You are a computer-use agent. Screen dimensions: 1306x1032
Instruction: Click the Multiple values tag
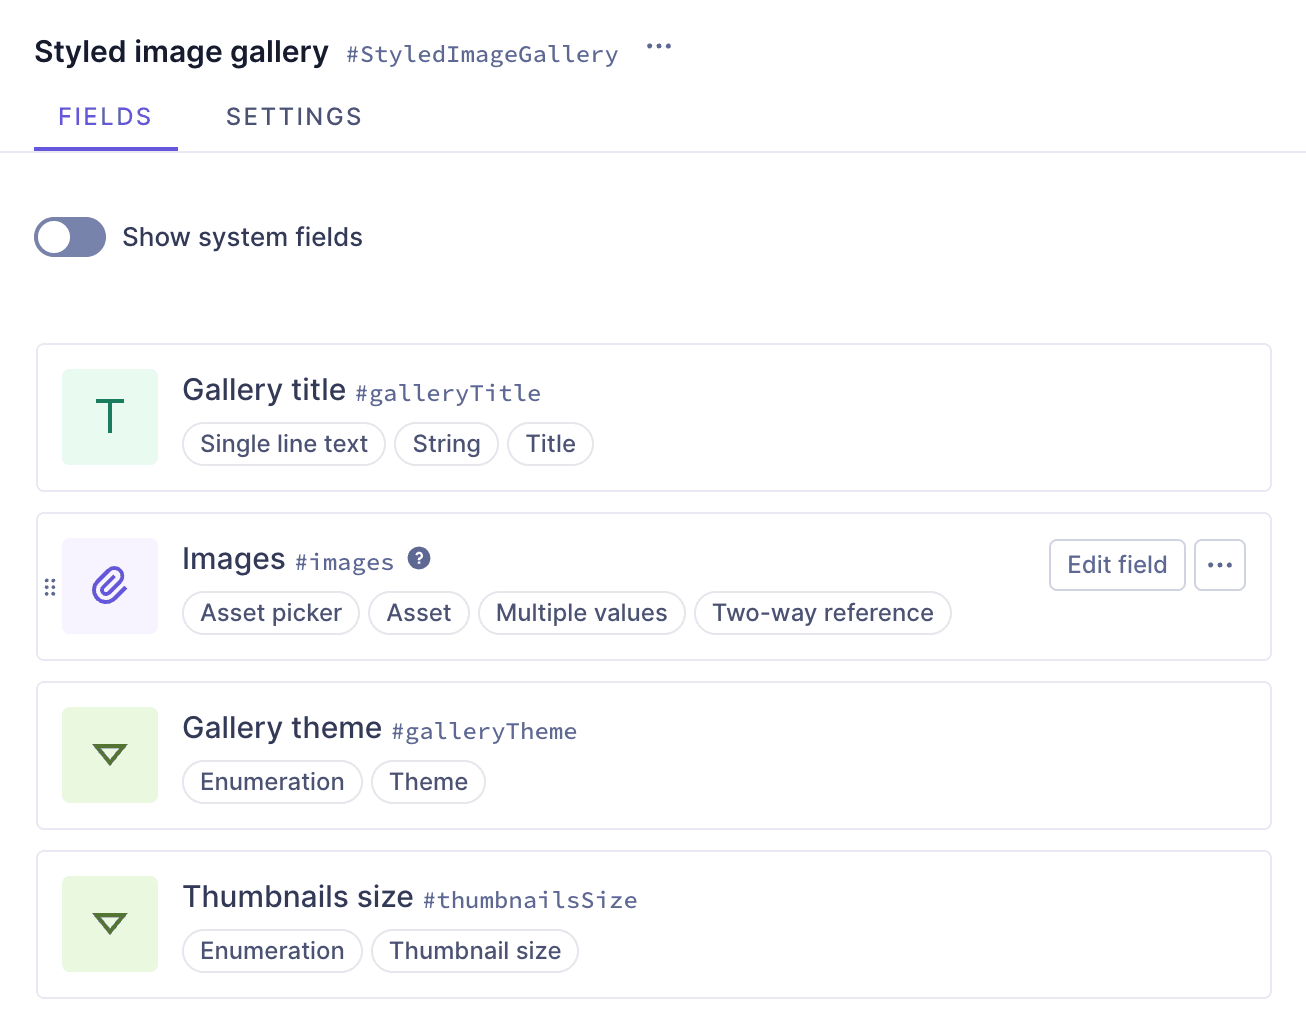coord(581,613)
